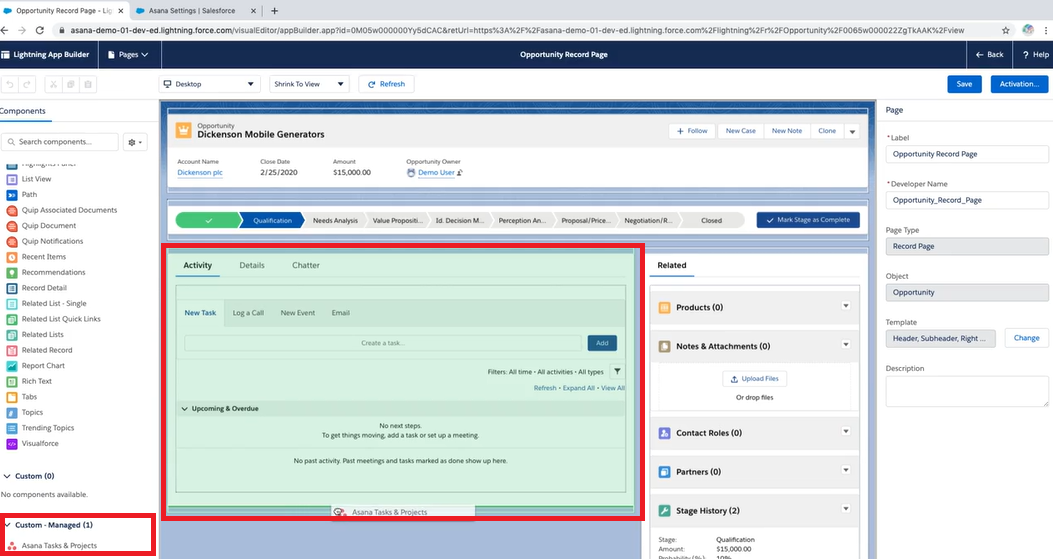Bookmark this page with the star icon
This screenshot has height=559, width=1053.
tap(1005, 30)
